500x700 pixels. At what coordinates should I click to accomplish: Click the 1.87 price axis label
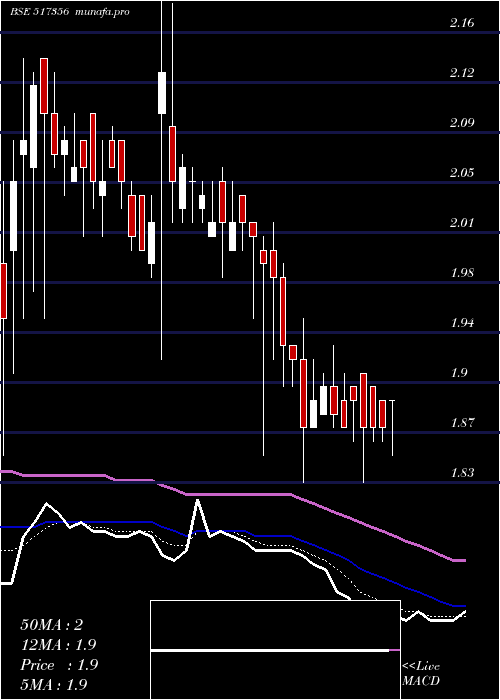coord(462,422)
